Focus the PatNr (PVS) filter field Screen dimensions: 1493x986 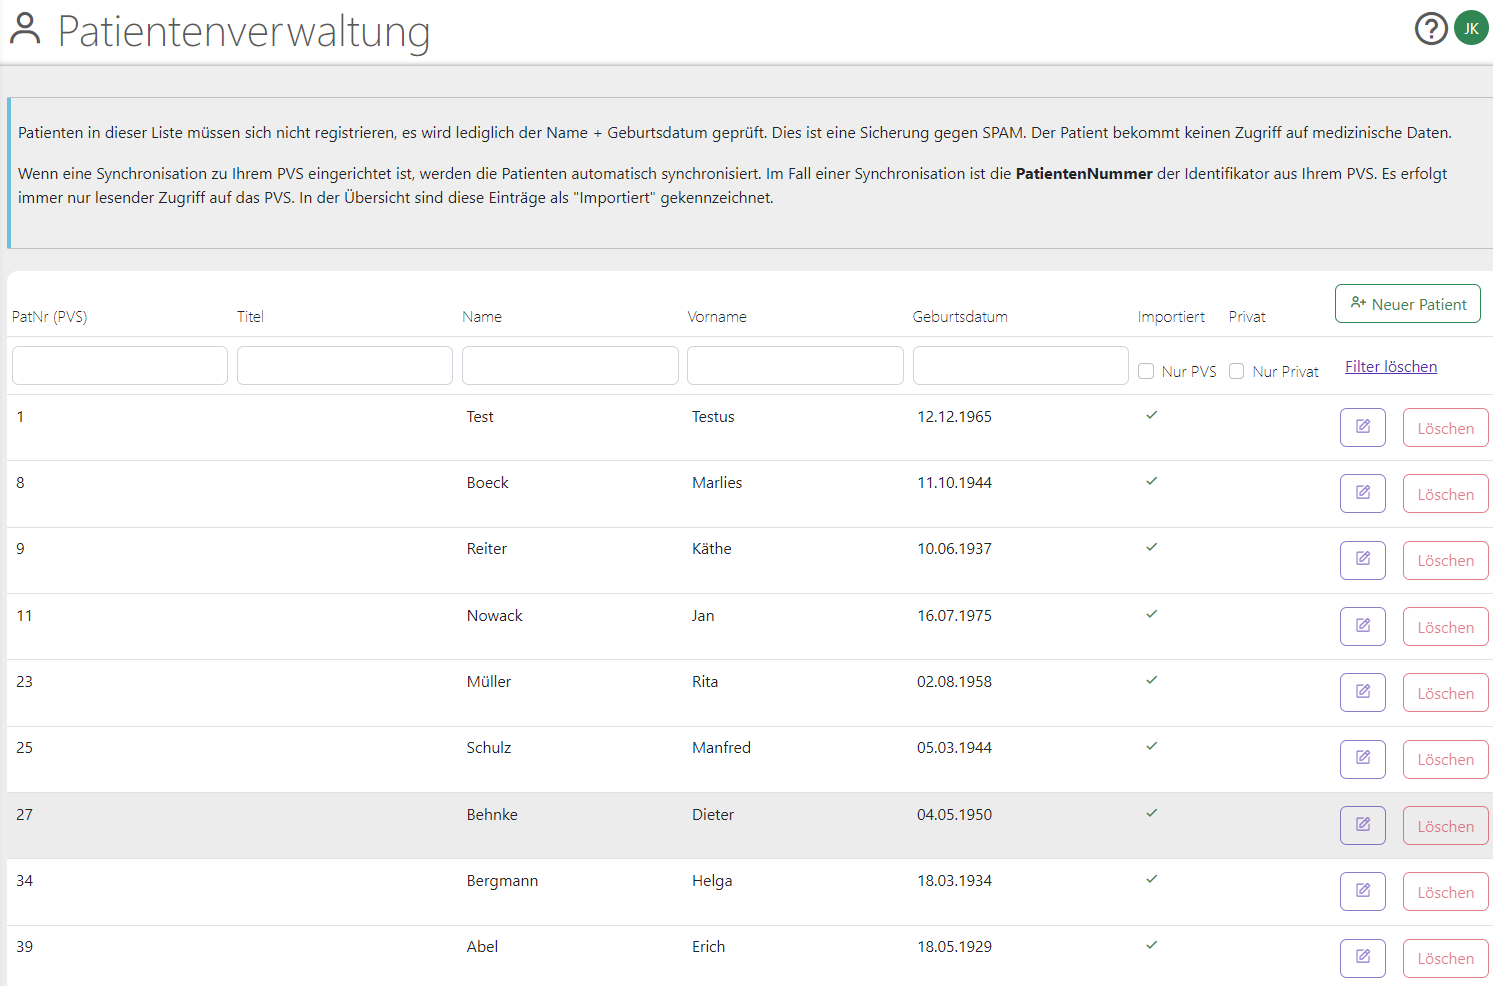(120, 366)
